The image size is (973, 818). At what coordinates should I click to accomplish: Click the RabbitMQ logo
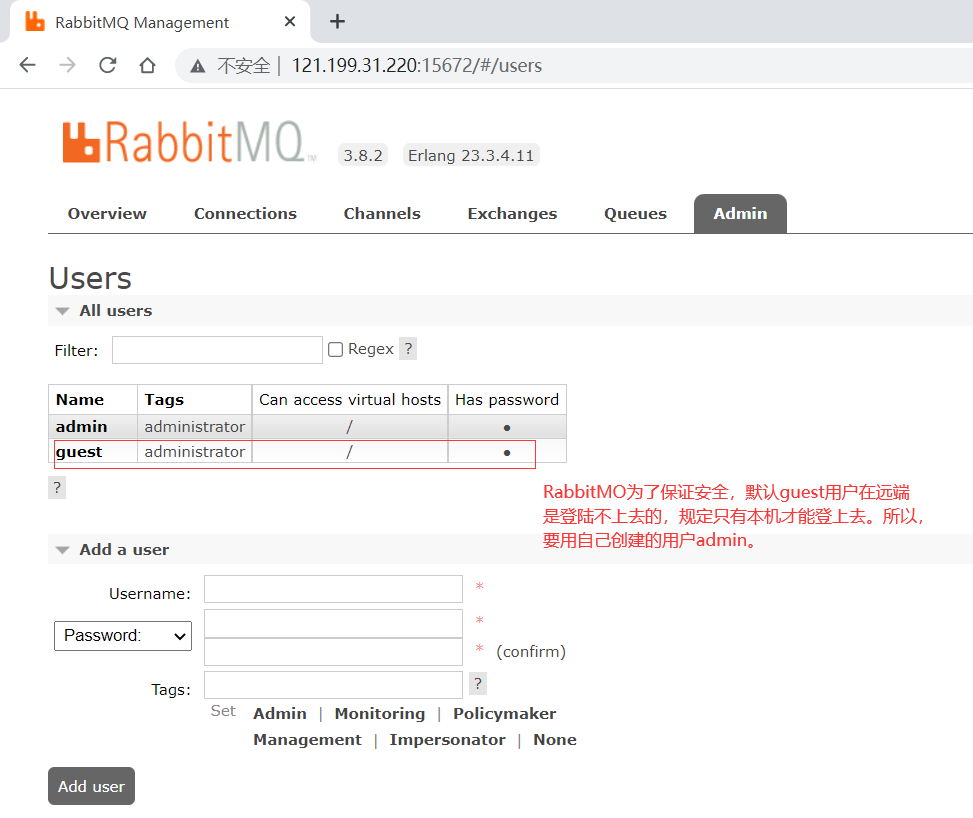(x=189, y=142)
